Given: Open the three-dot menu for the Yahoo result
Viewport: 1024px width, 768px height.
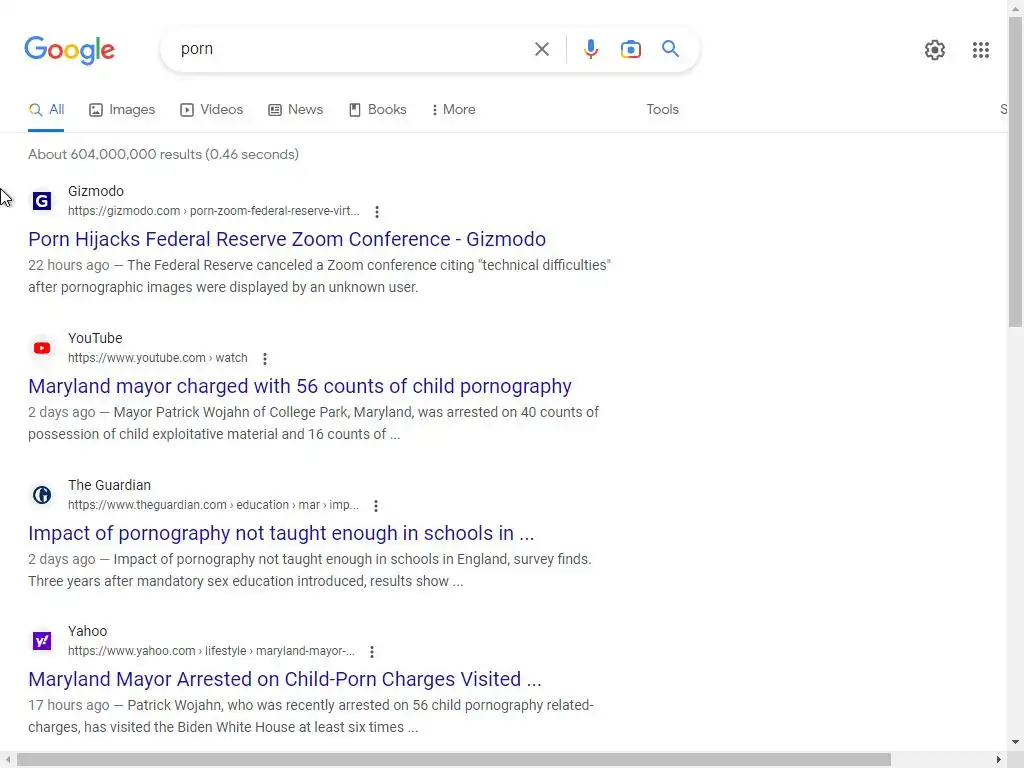Looking at the screenshot, I should 372,652.
